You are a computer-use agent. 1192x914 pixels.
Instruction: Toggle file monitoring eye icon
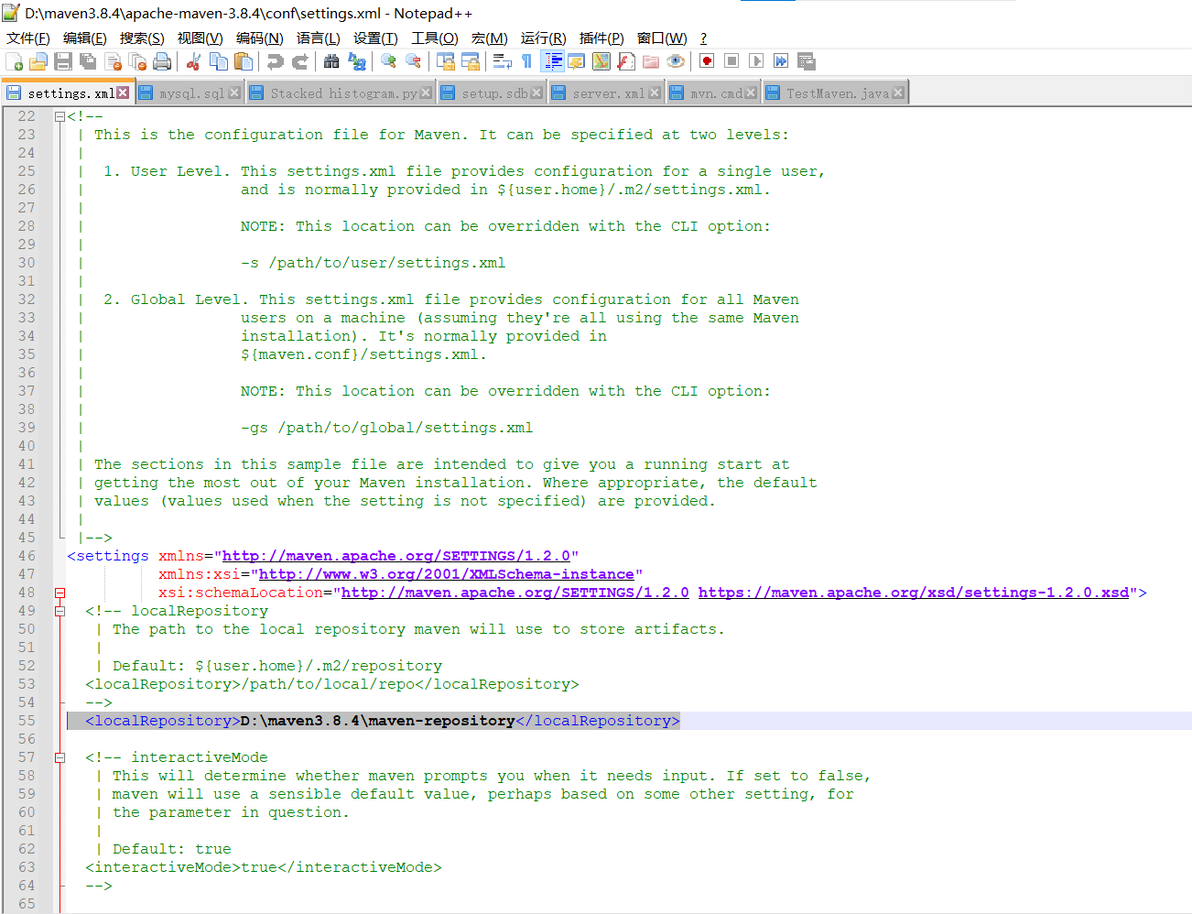click(x=675, y=62)
